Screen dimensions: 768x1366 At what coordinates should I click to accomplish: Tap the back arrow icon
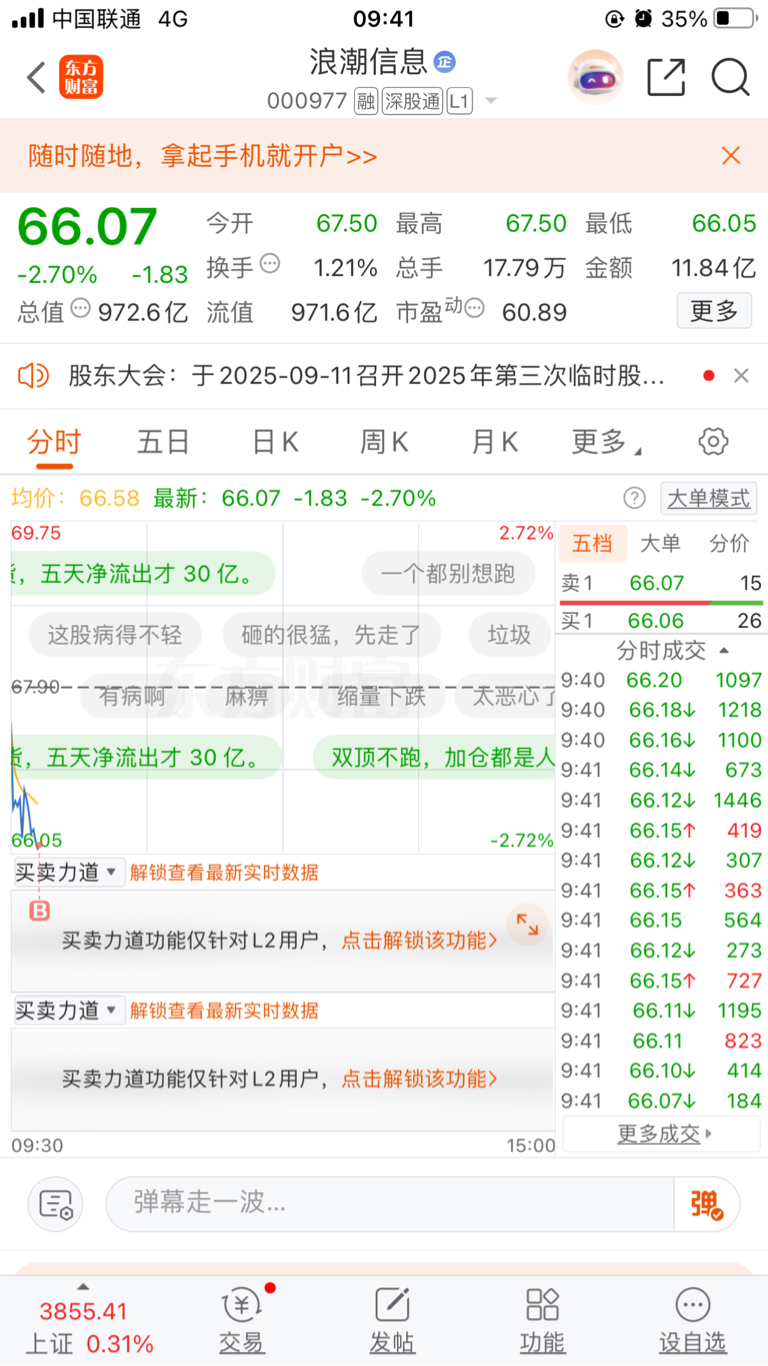coord(36,77)
